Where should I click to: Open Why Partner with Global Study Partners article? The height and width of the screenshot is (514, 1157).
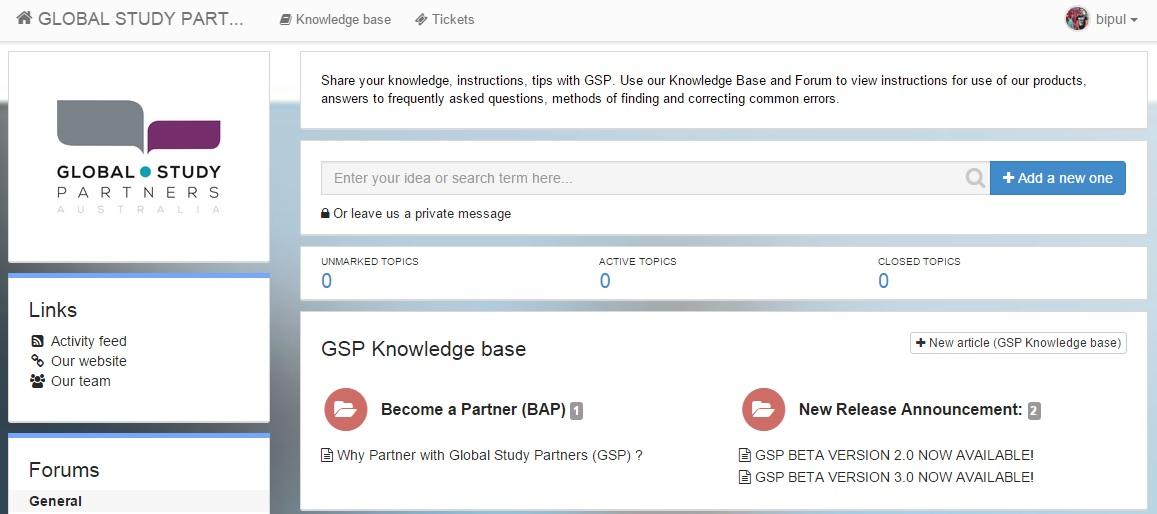pos(489,456)
